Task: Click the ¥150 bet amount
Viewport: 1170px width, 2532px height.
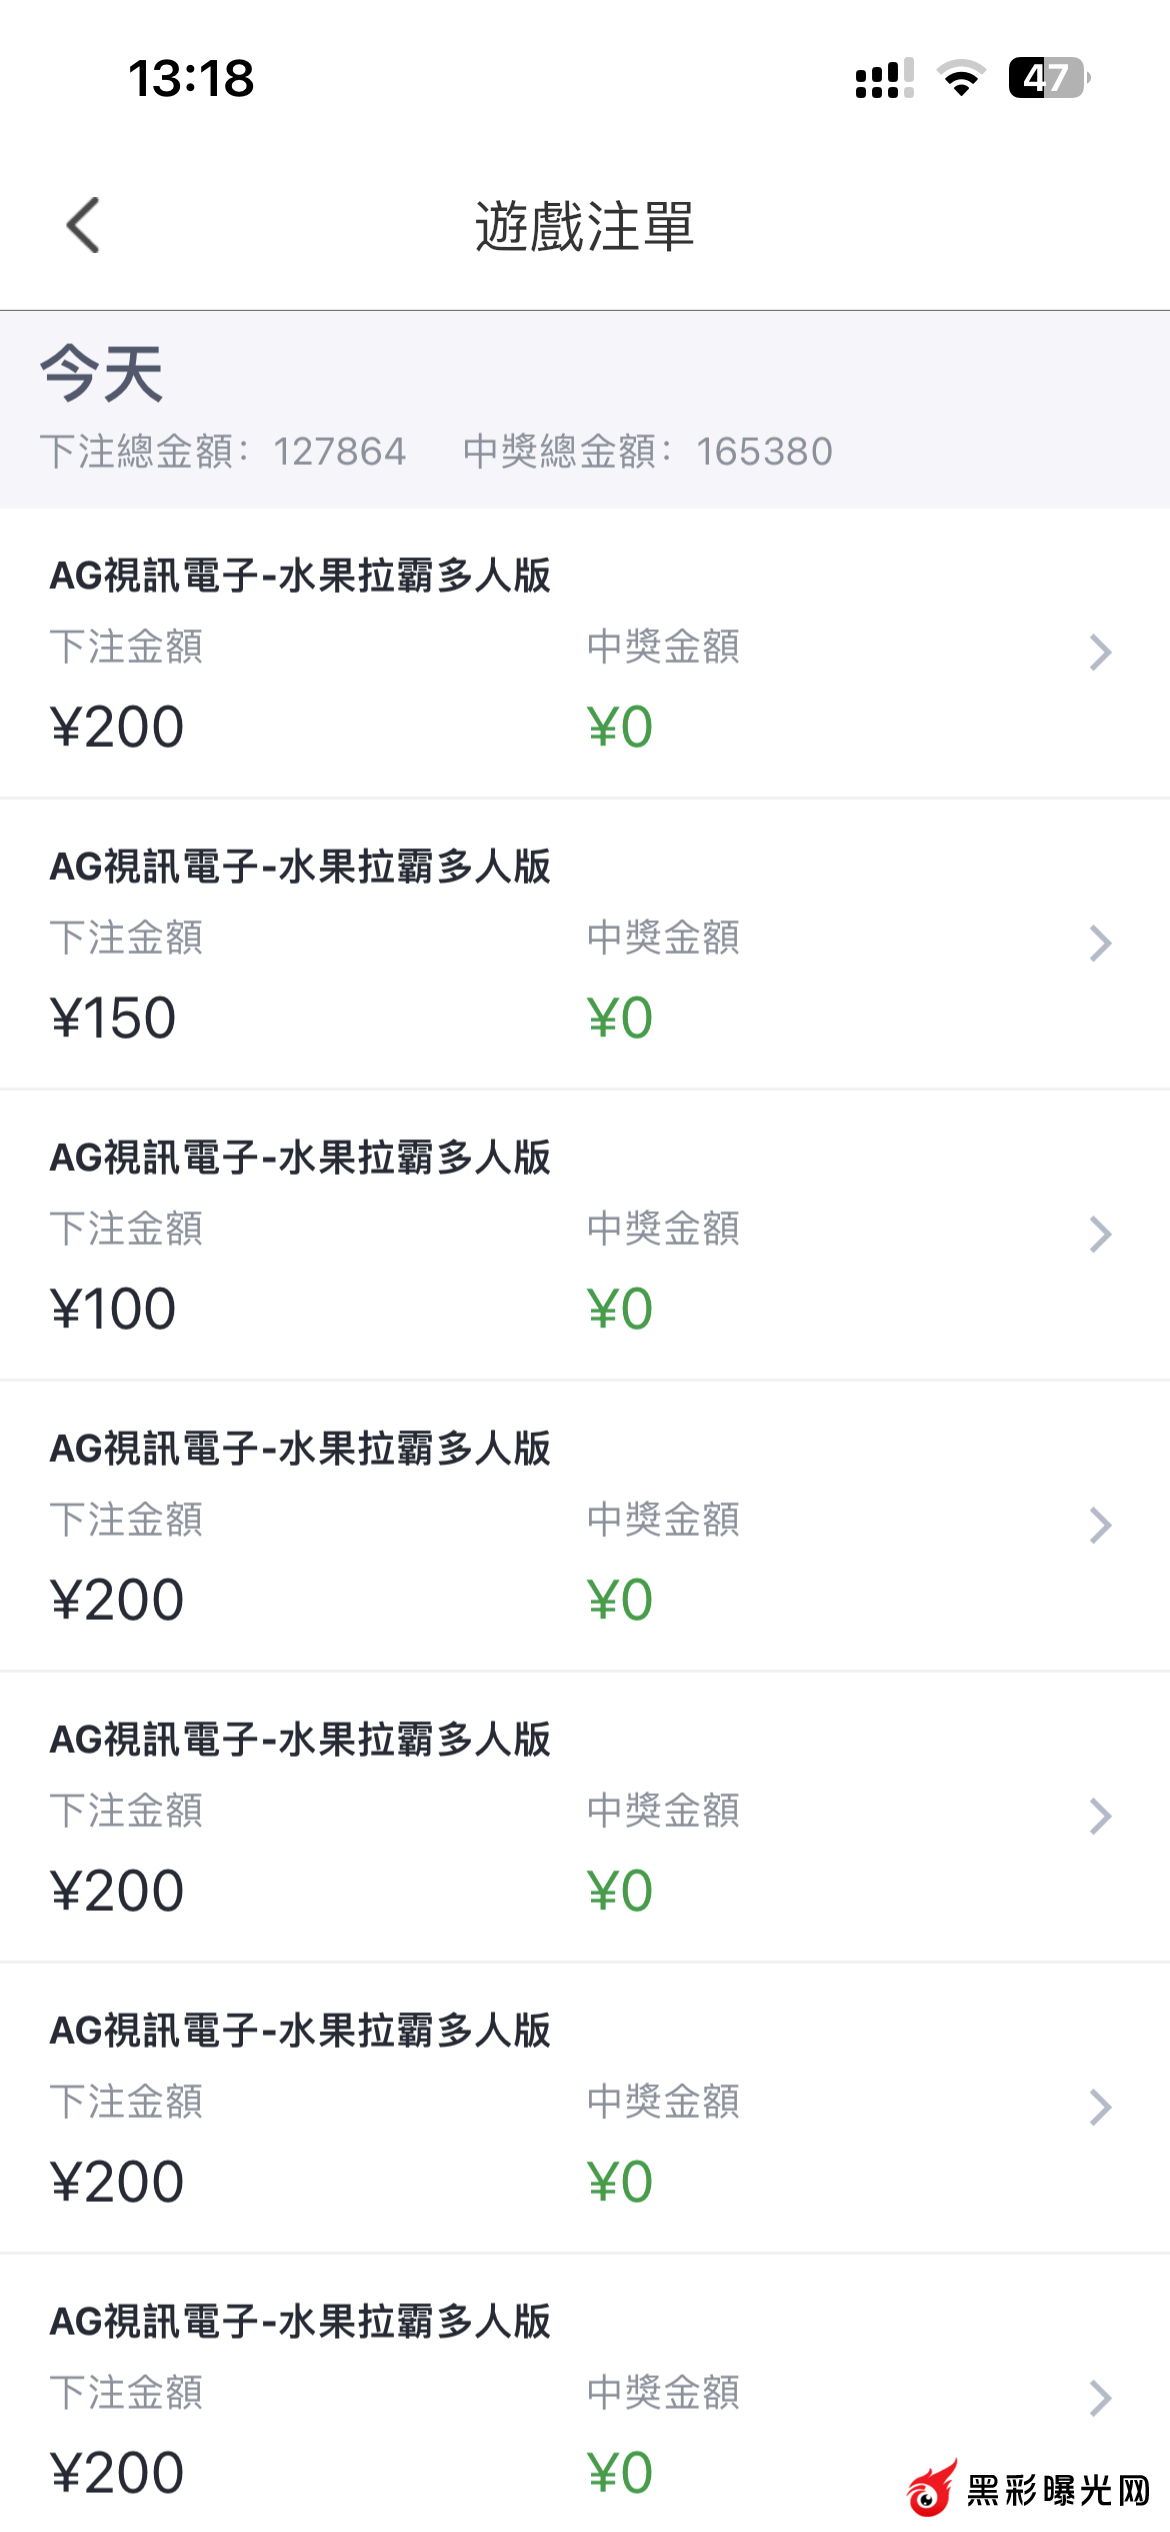Action: (113, 1018)
